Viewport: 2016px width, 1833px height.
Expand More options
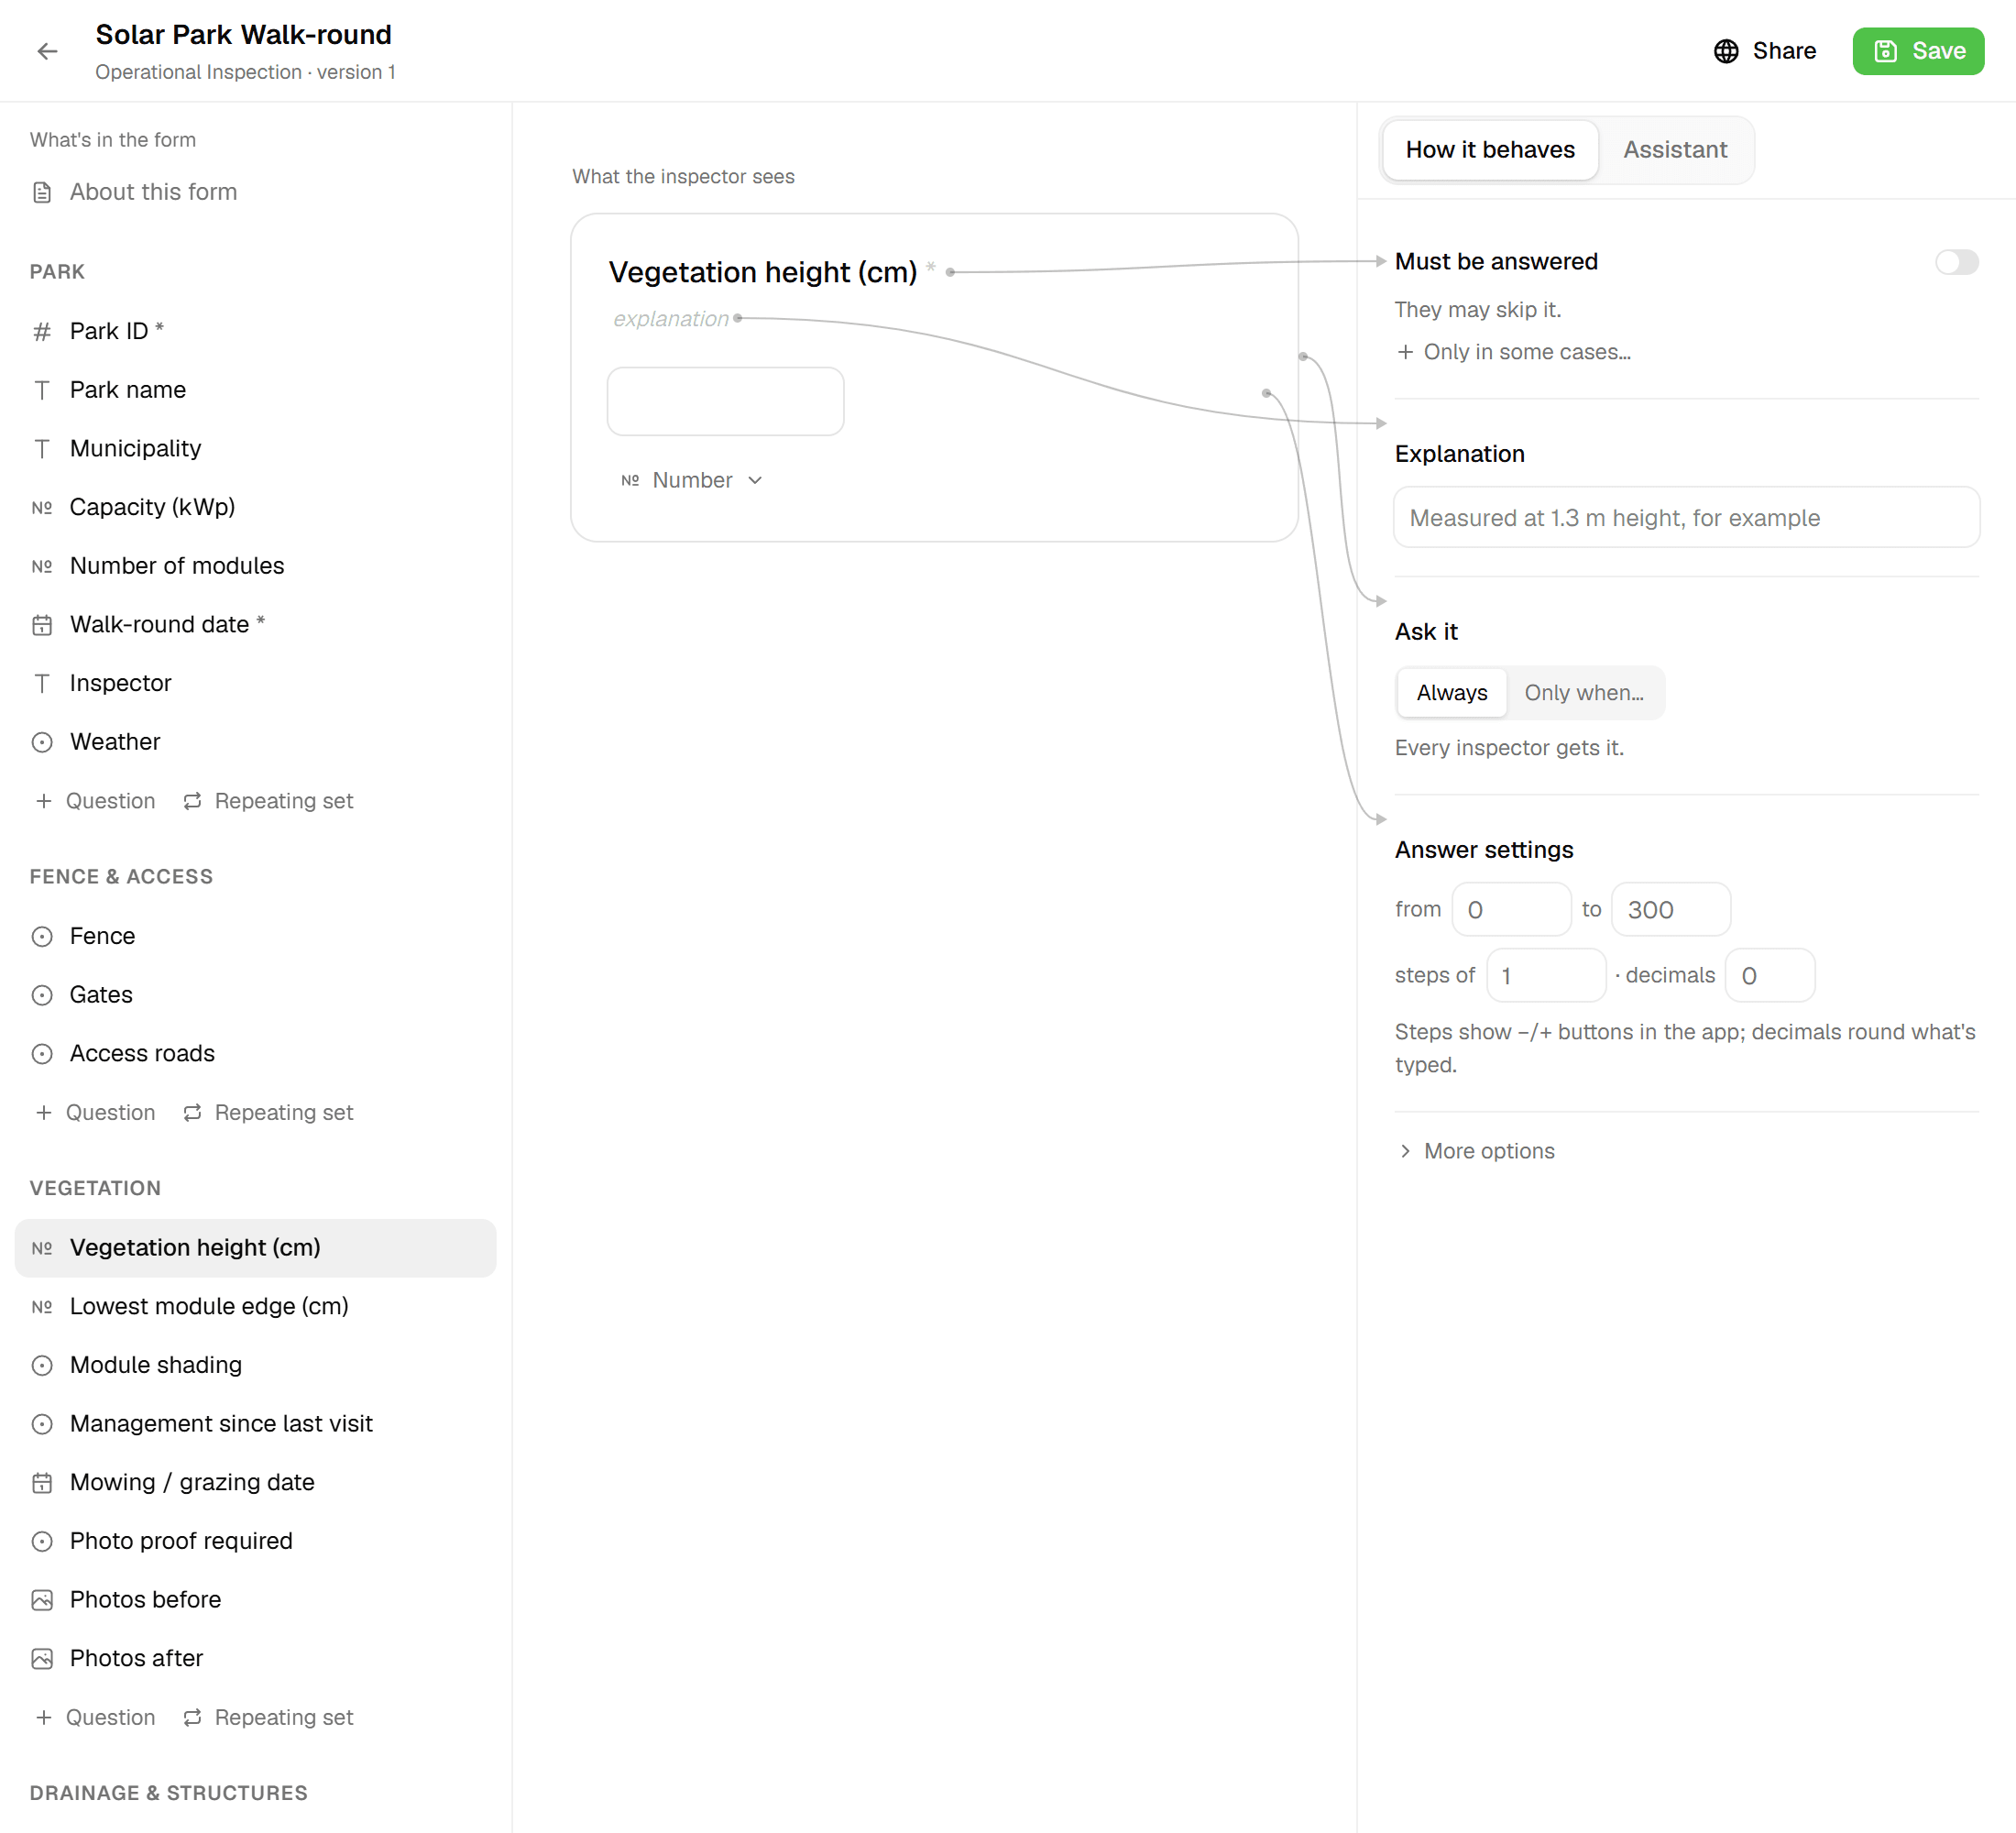pyautogui.click(x=1476, y=1152)
